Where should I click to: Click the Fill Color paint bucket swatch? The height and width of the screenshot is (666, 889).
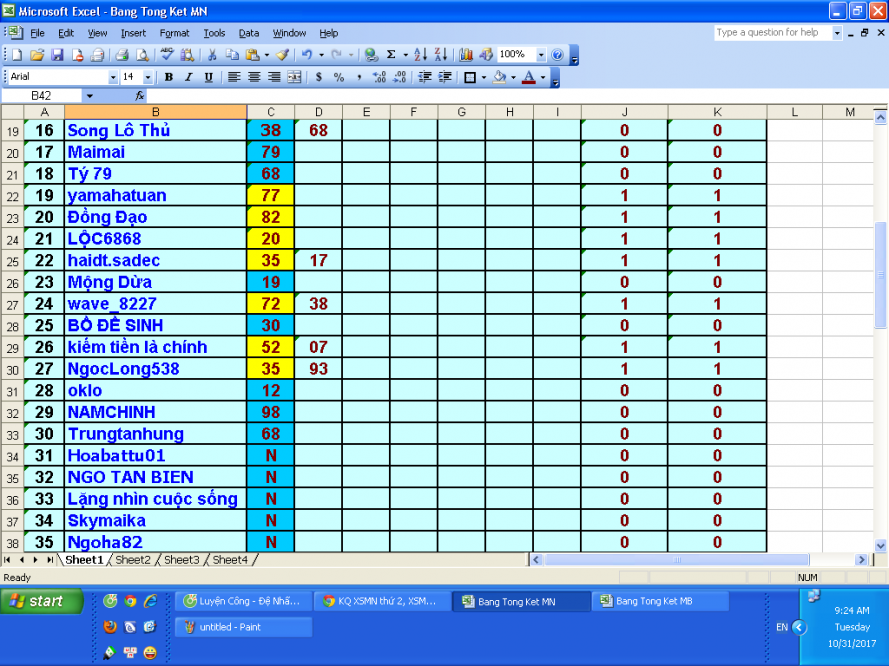tap(499, 77)
